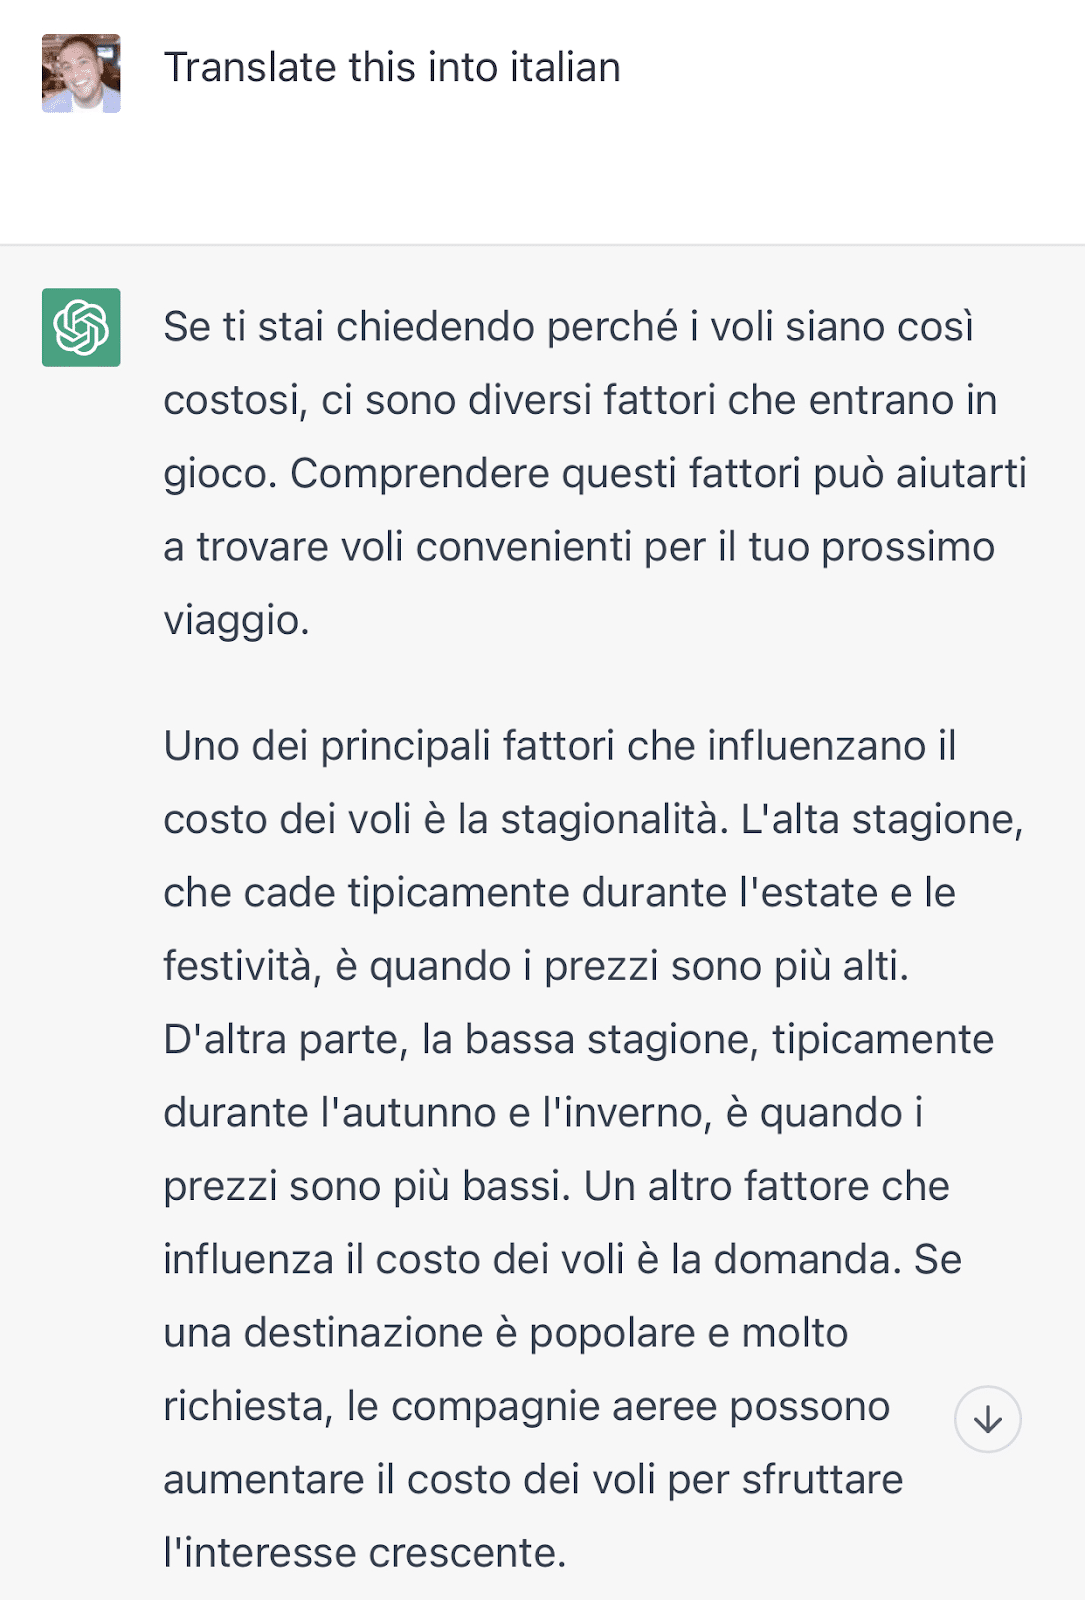Click the word 'stagionalità' in the response
The width and height of the screenshot is (1085, 1600).
(609, 820)
